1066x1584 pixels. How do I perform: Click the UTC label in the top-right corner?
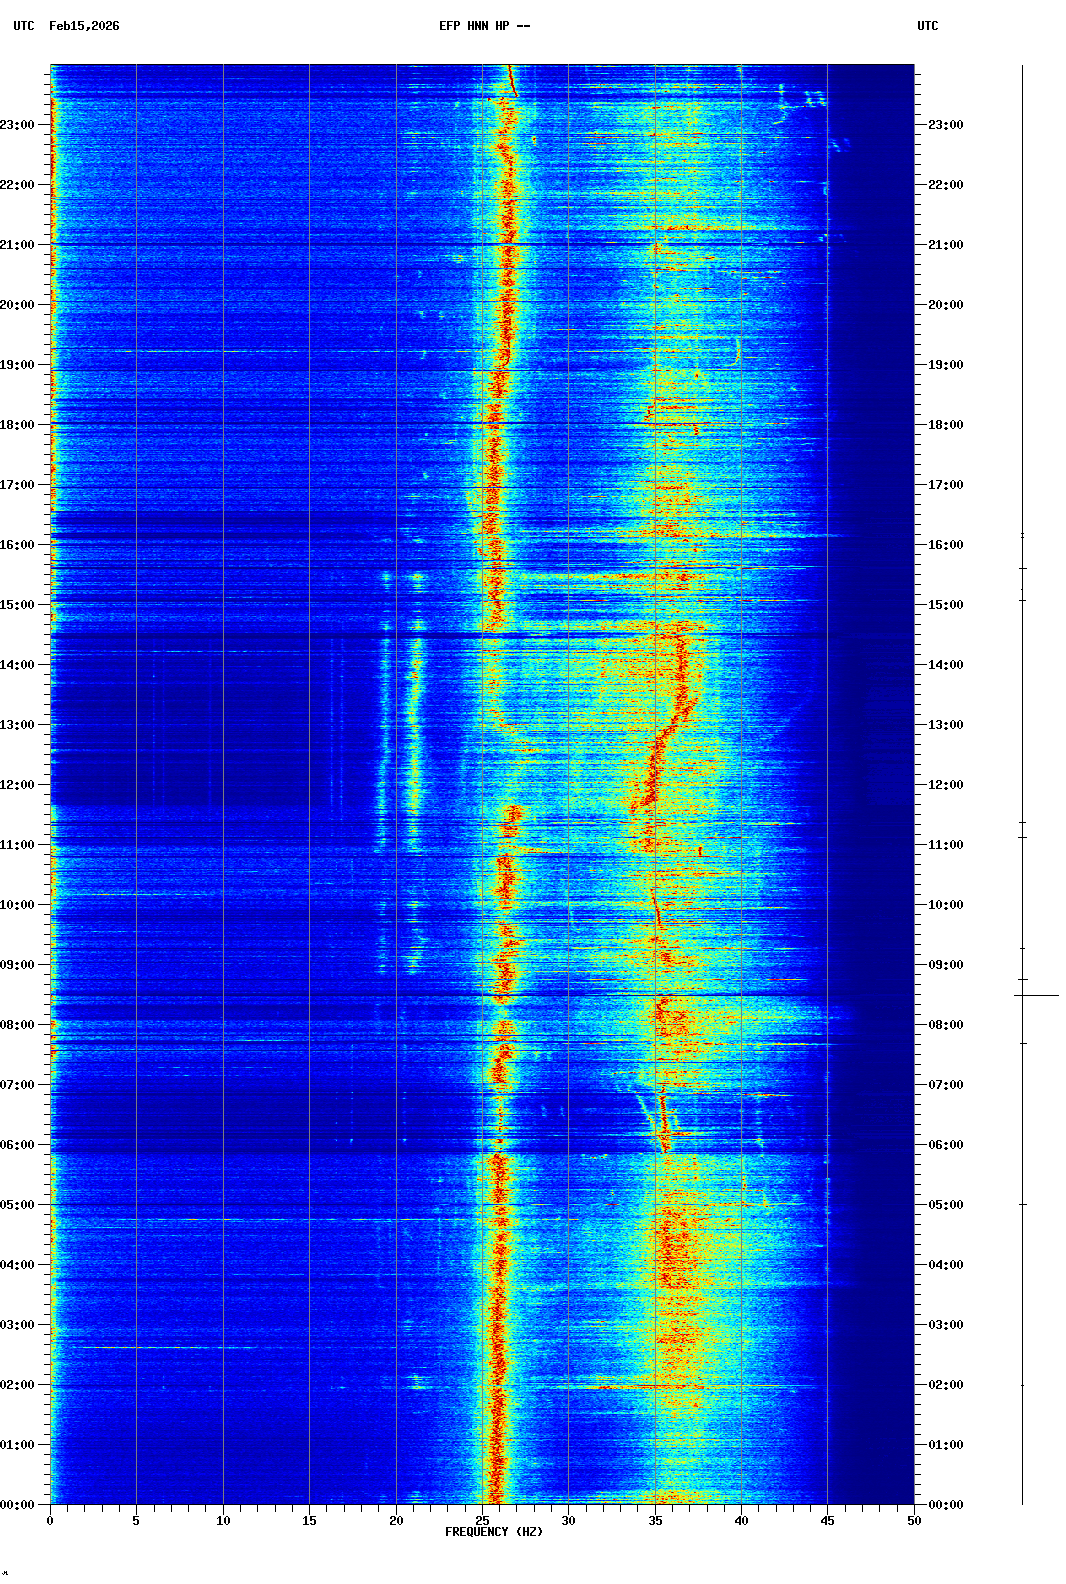pyautogui.click(x=927, y=26)
